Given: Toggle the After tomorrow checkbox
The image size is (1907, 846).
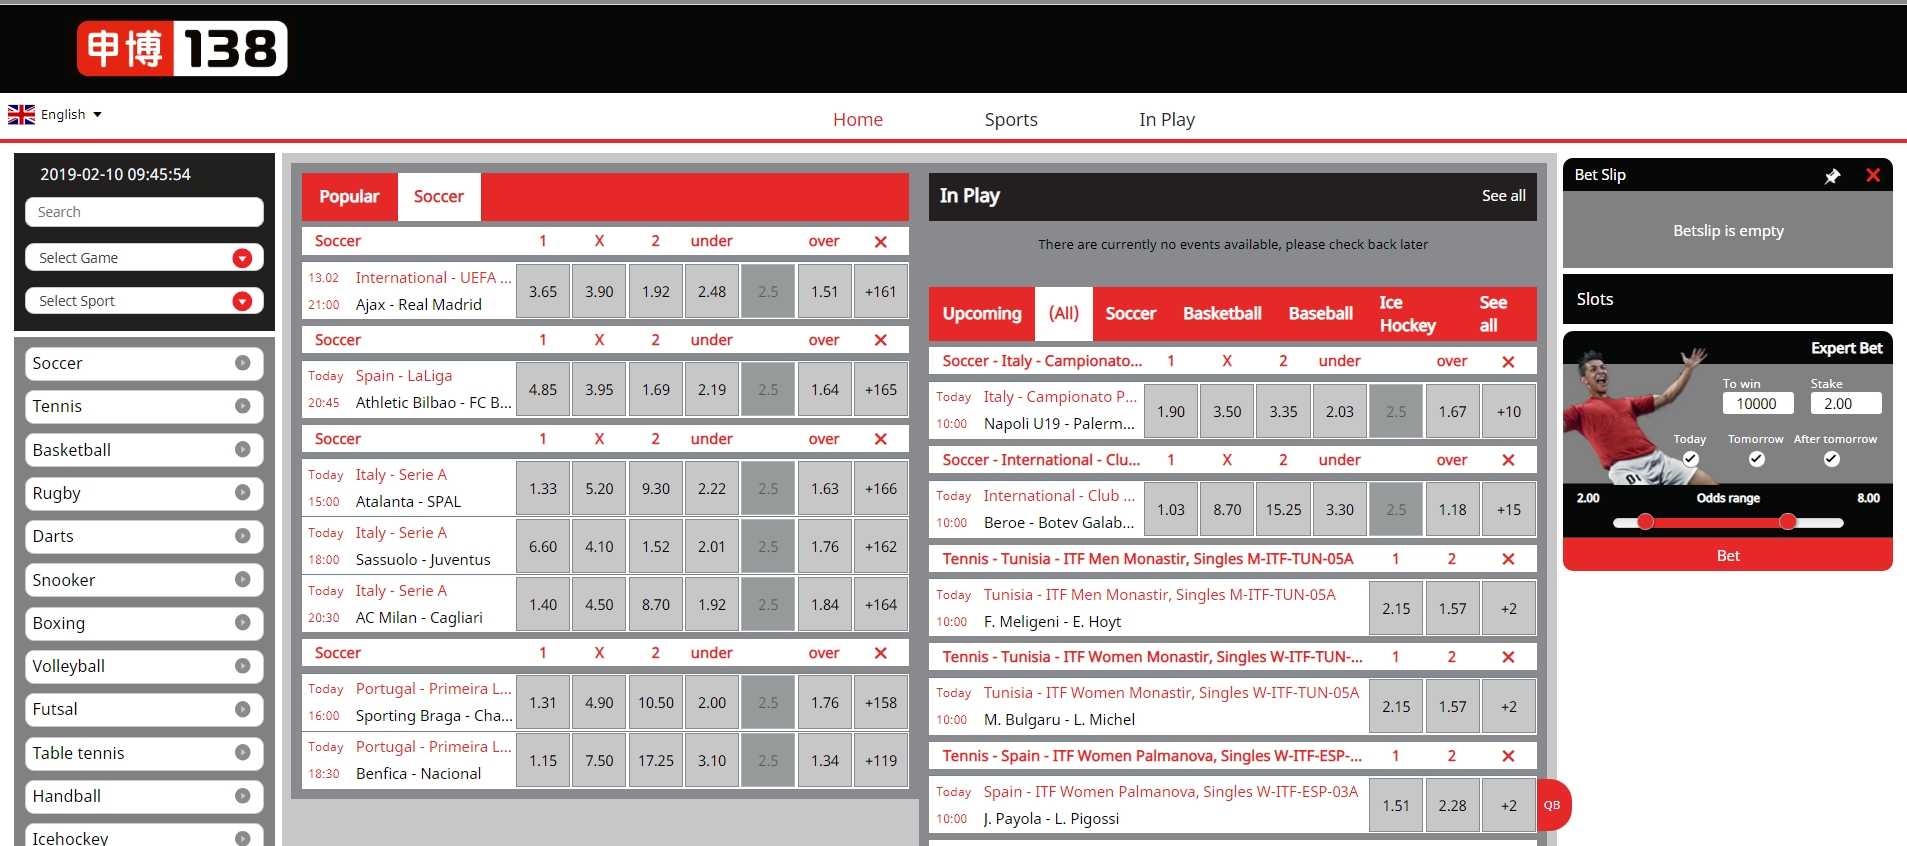Looking at the screenshot, I should tap(1831, 459).
